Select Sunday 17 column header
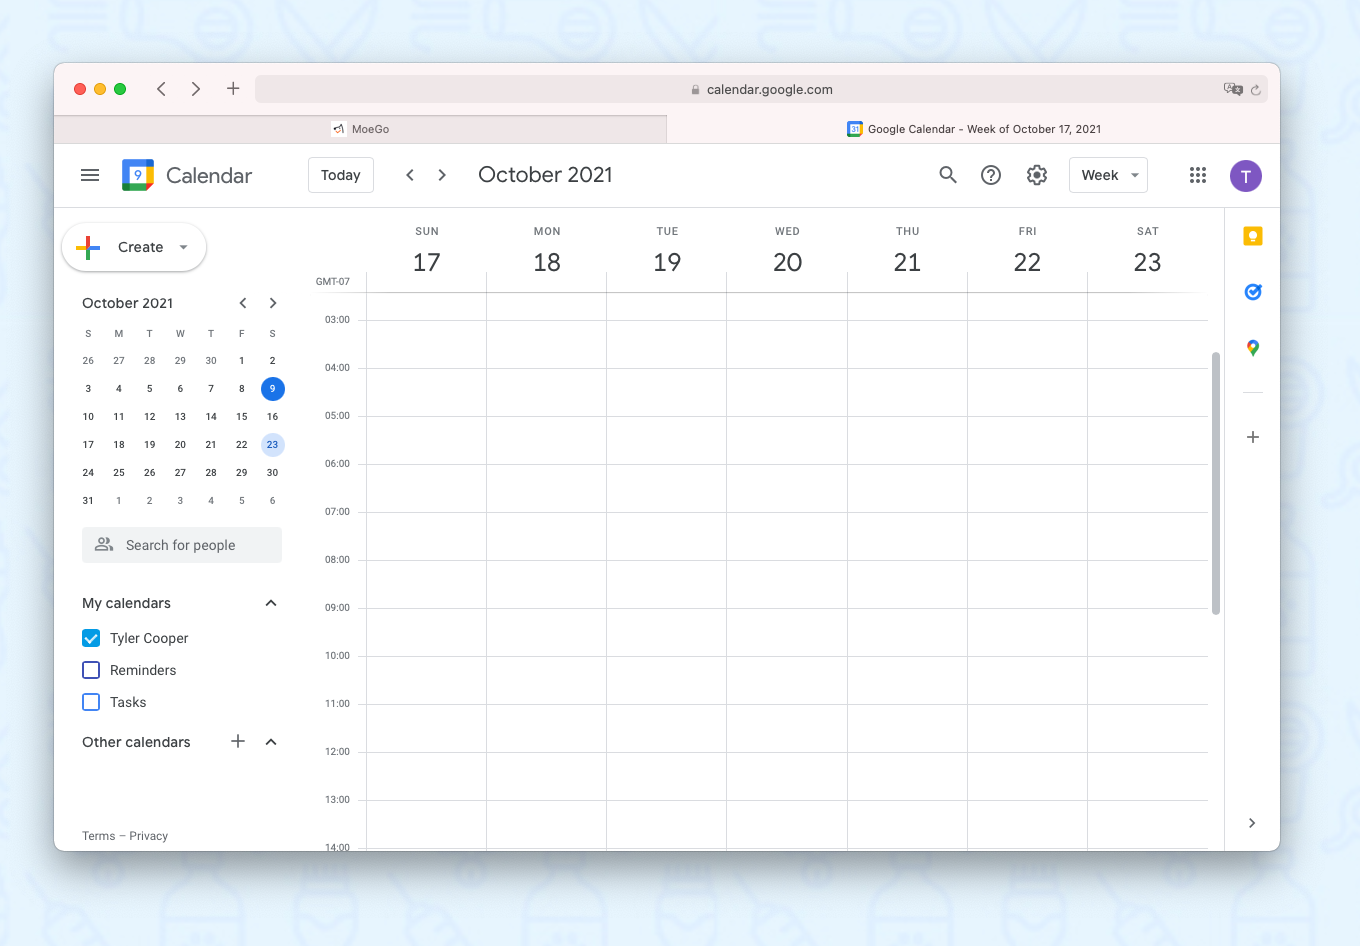1360x946 pixels. pyautogui.click(x=427, y=251)
